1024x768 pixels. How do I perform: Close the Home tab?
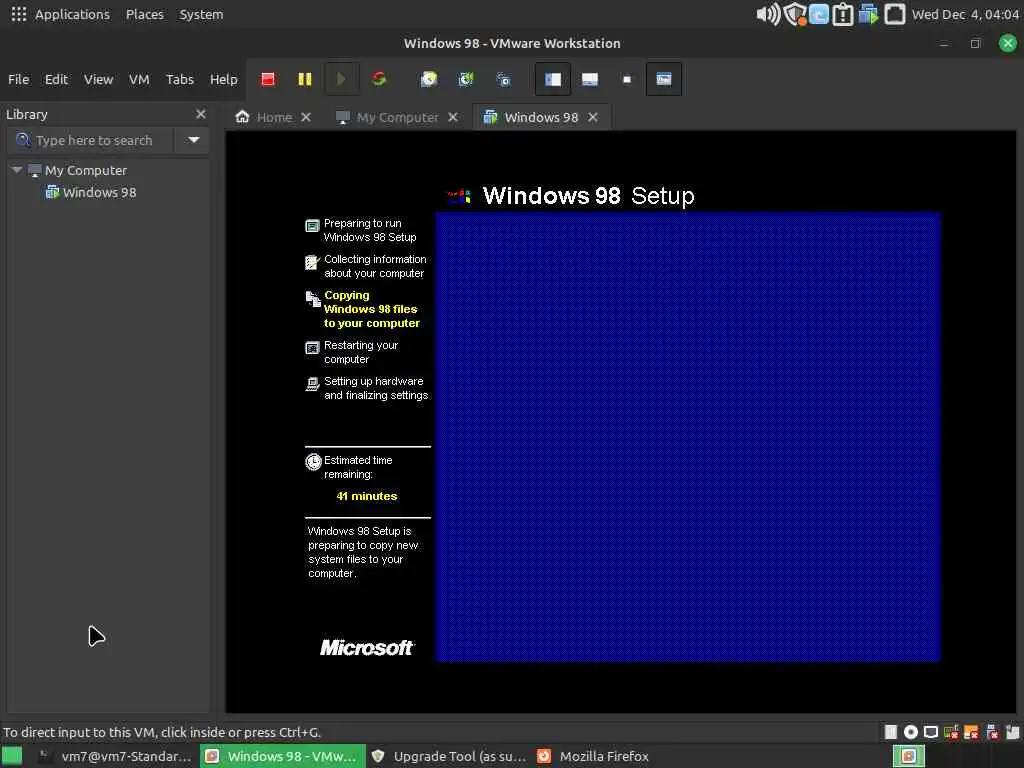pyautogui.click(x=306, y=117)
